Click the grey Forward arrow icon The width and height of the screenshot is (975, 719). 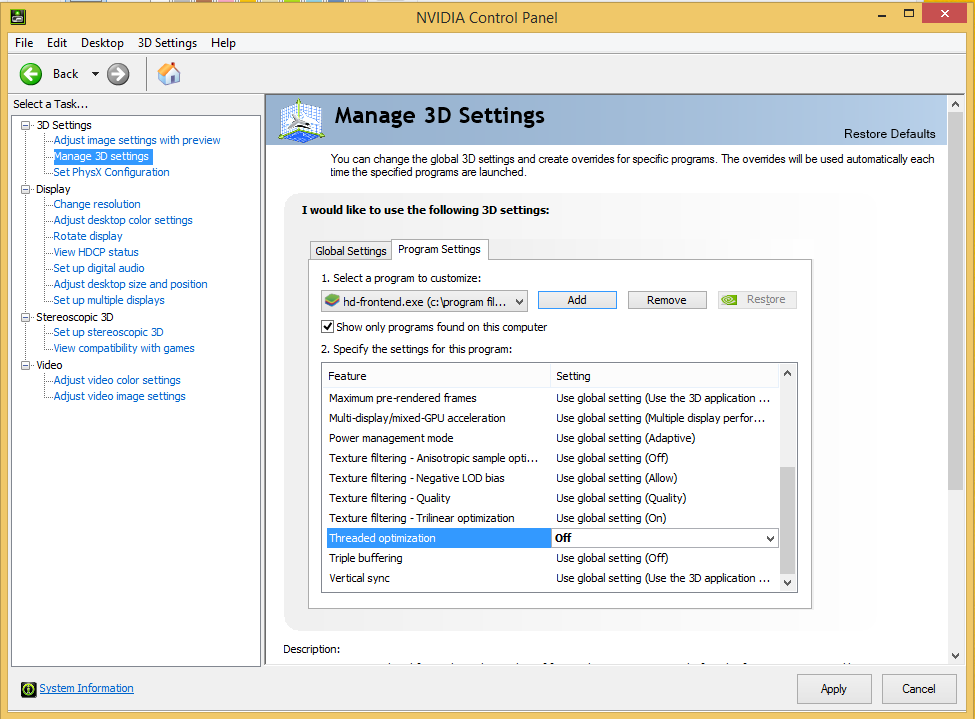pos(118,74)
